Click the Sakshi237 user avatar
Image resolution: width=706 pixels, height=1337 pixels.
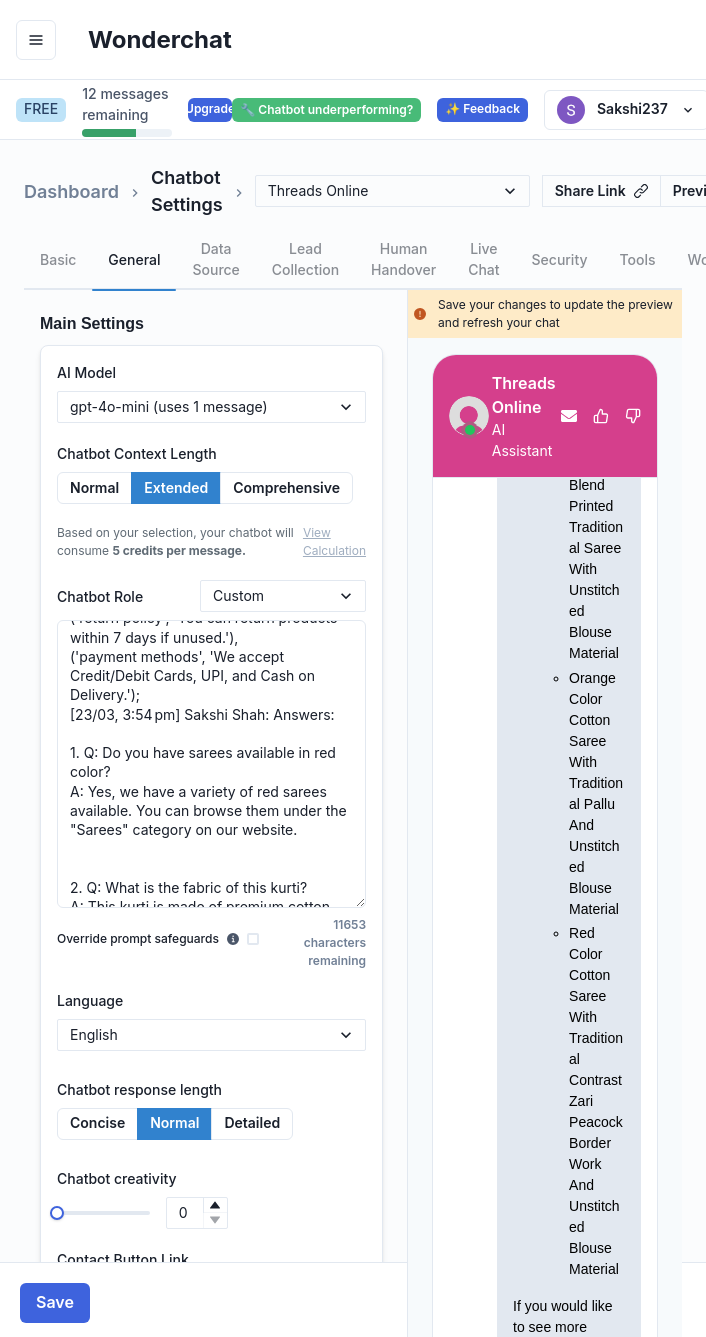[x=571, y=110]
